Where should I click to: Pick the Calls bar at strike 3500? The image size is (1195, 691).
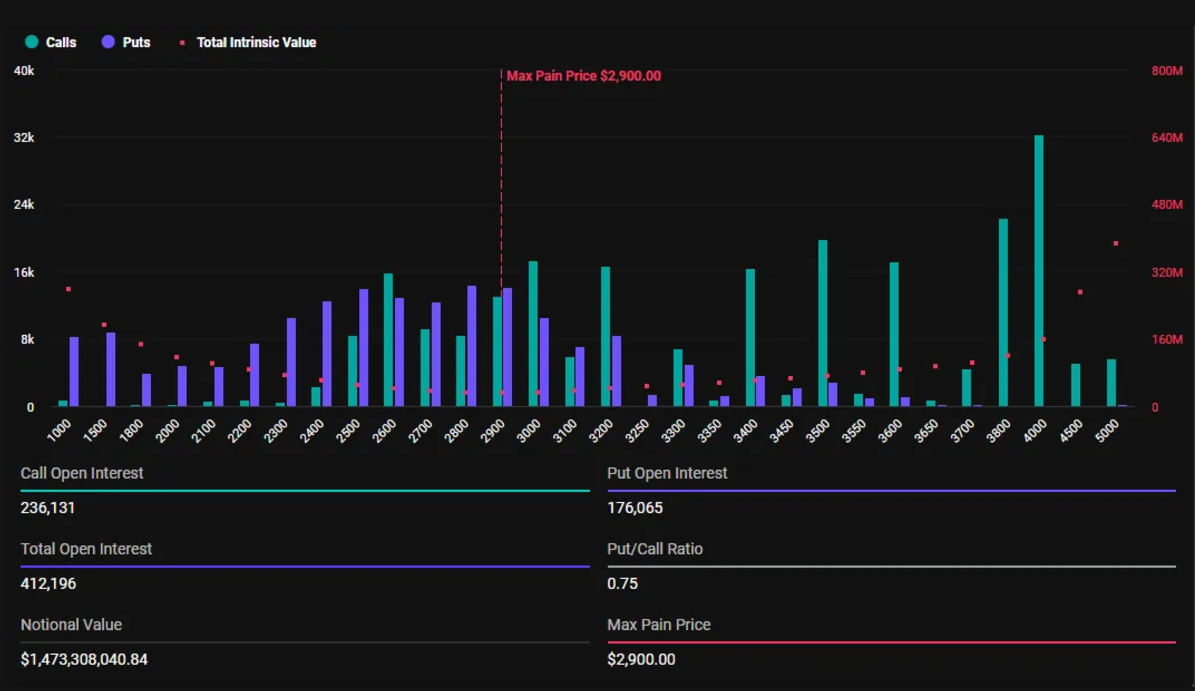[822, 323]
